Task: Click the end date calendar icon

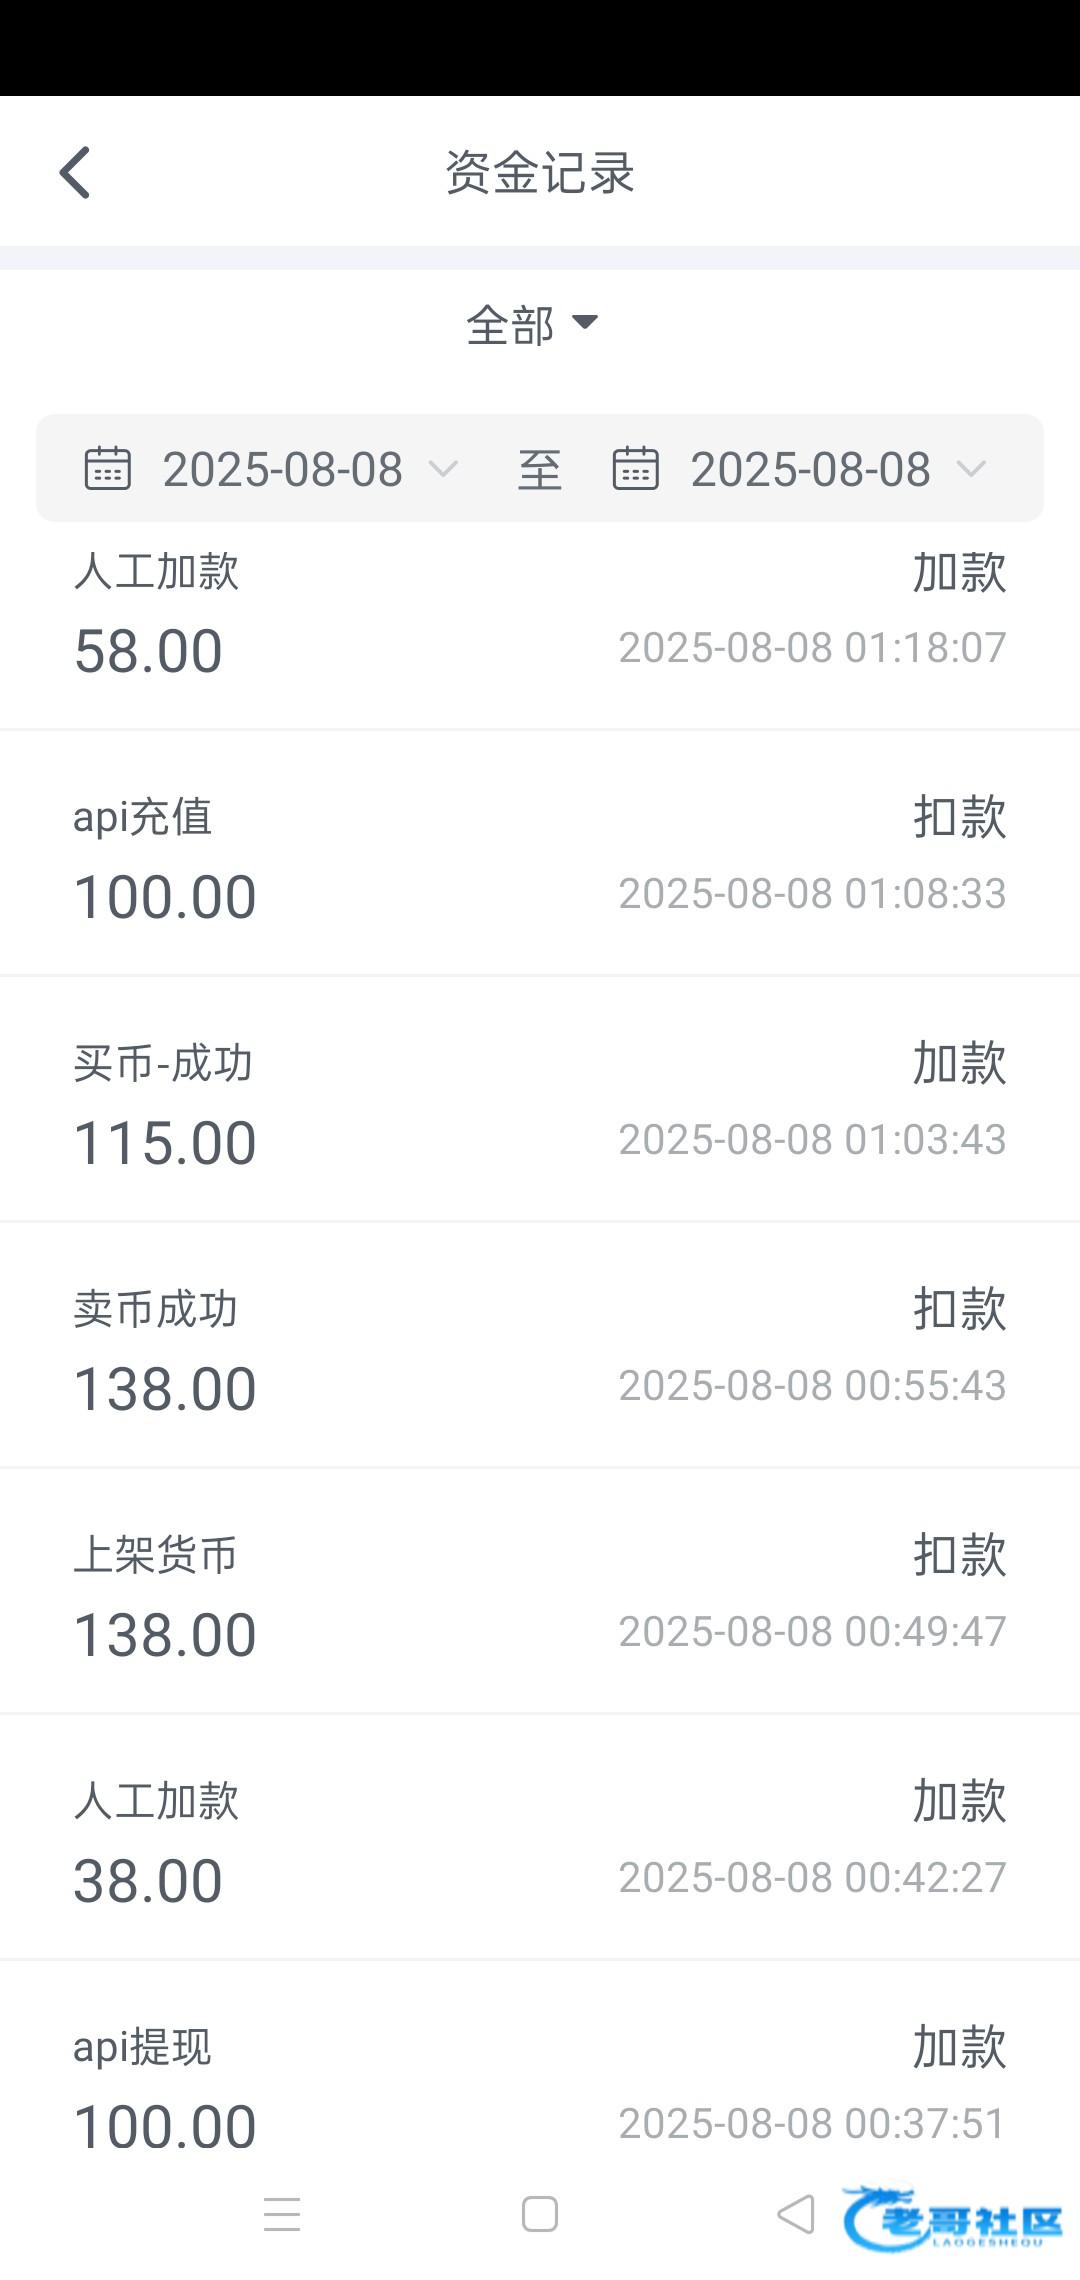Action: tap(636, 468)
